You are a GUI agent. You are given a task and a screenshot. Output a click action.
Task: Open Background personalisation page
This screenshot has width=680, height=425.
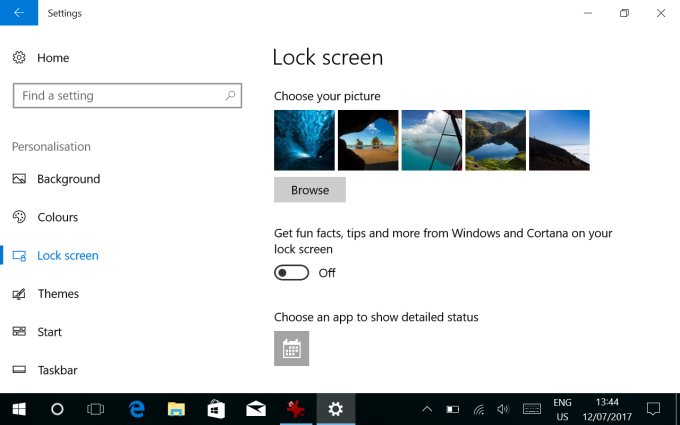(68, 179)
